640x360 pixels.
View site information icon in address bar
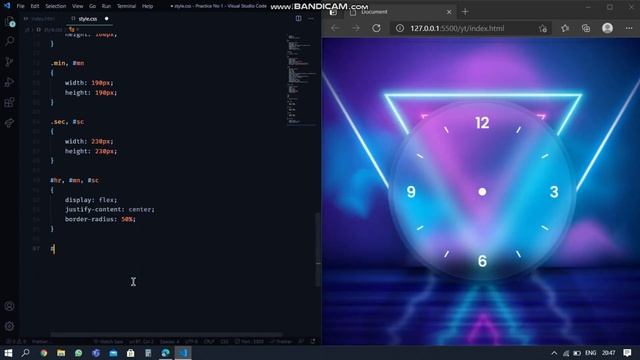[x=400, y=28]
